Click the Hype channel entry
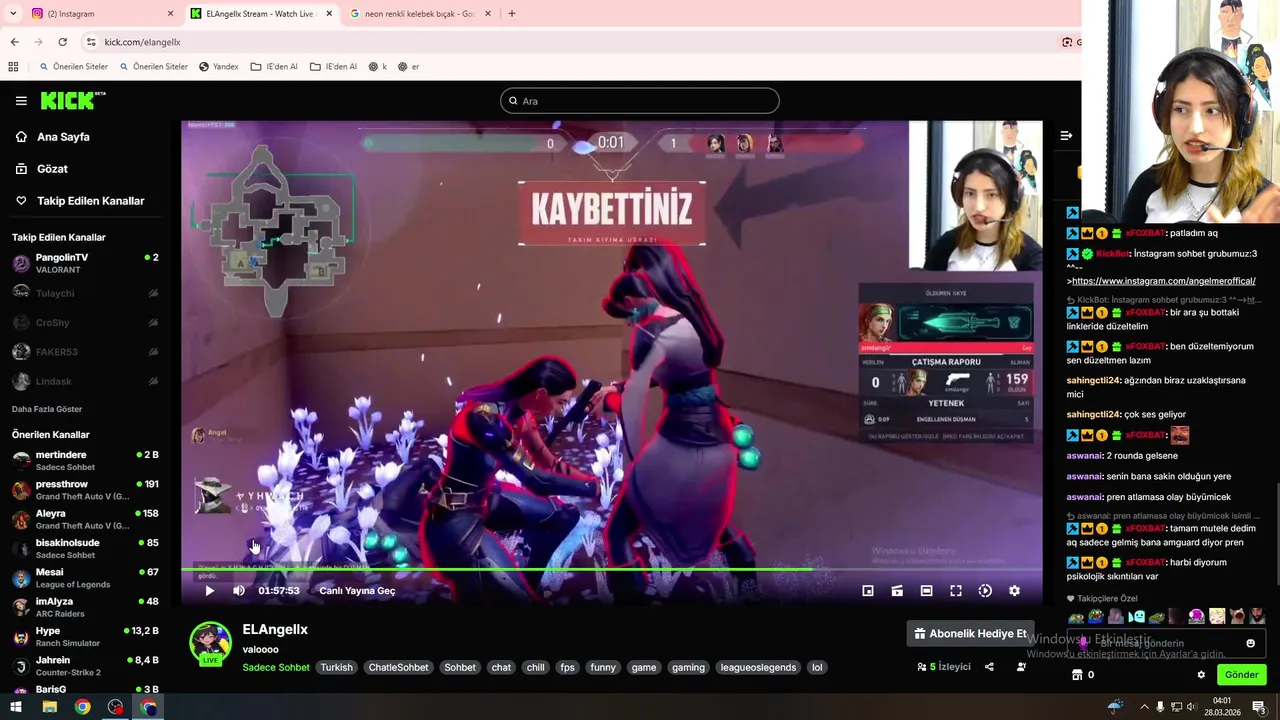Viewport: 1280px width, 720px height. [85, 637]
